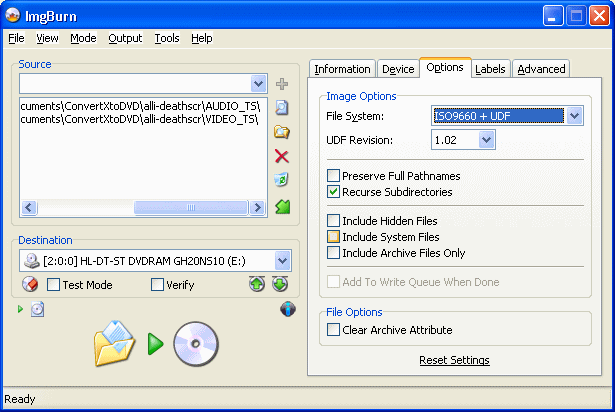
Task: Check Include Archive Files Only
Action: tap(333, 252)
